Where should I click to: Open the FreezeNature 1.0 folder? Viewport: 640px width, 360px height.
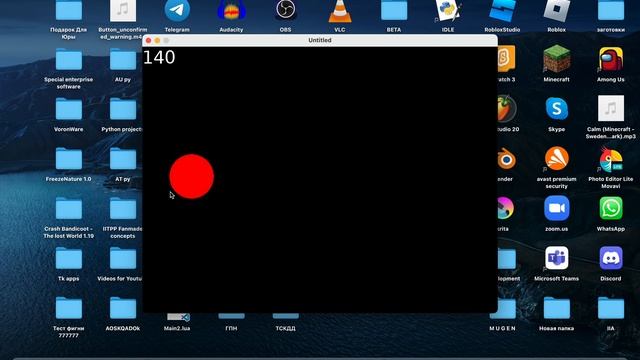tap(69, 159)
